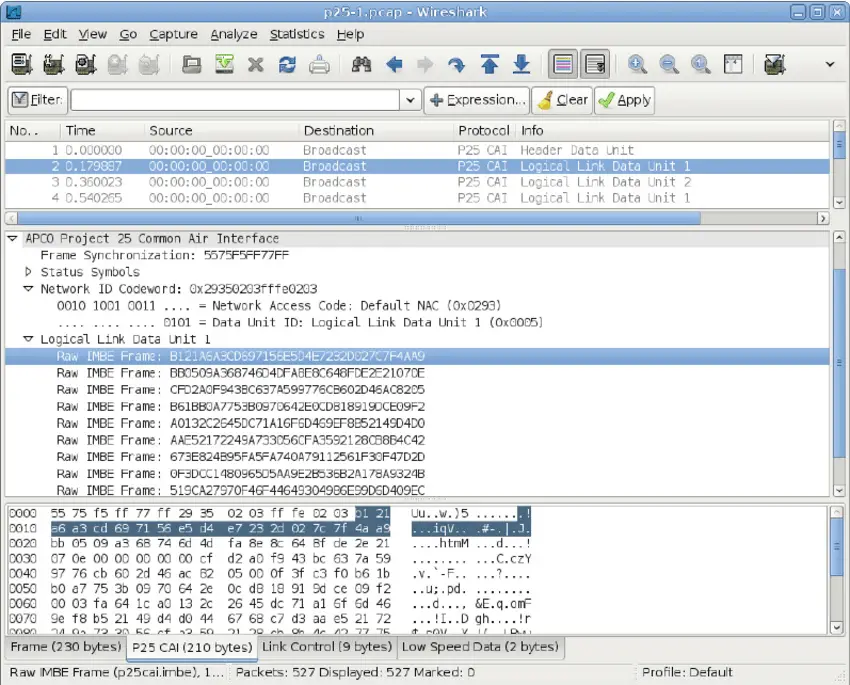The width and height of the screenshot is (850, 685).
Task: Open capture options toolbar icon
Action: (x=53, y=64)
